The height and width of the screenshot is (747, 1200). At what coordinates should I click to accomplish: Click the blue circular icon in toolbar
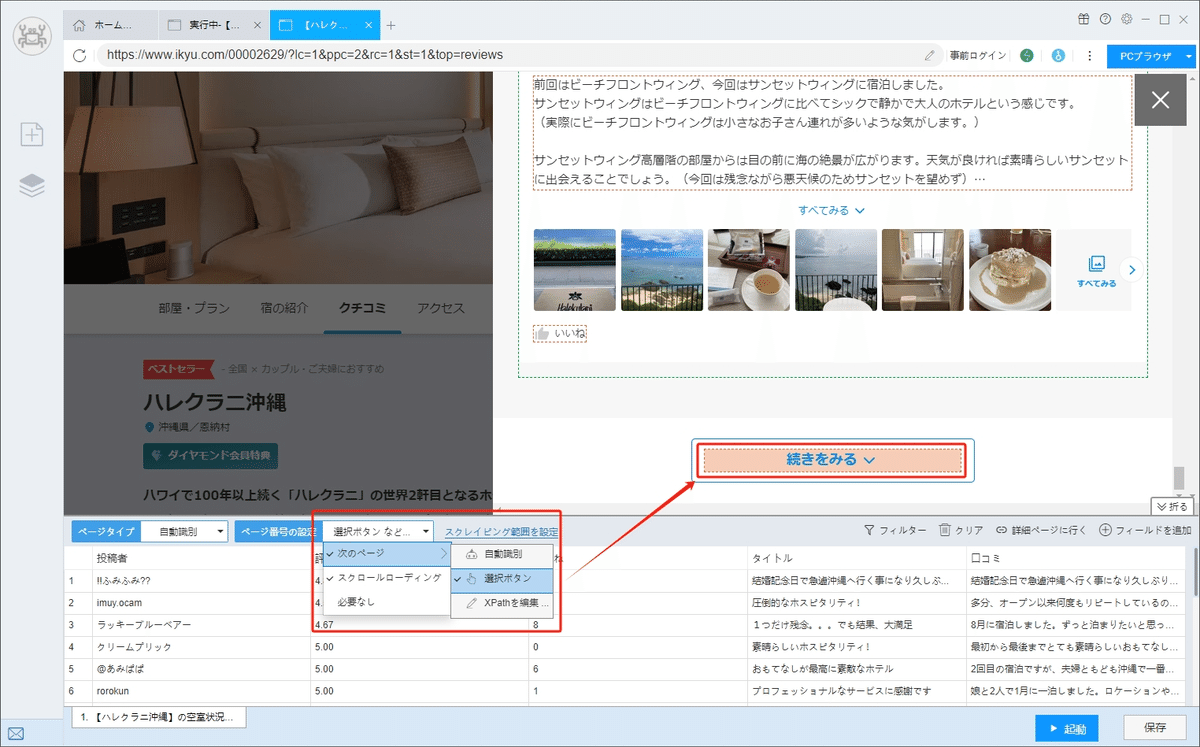pyautogui.click(x=1058, y=56)
